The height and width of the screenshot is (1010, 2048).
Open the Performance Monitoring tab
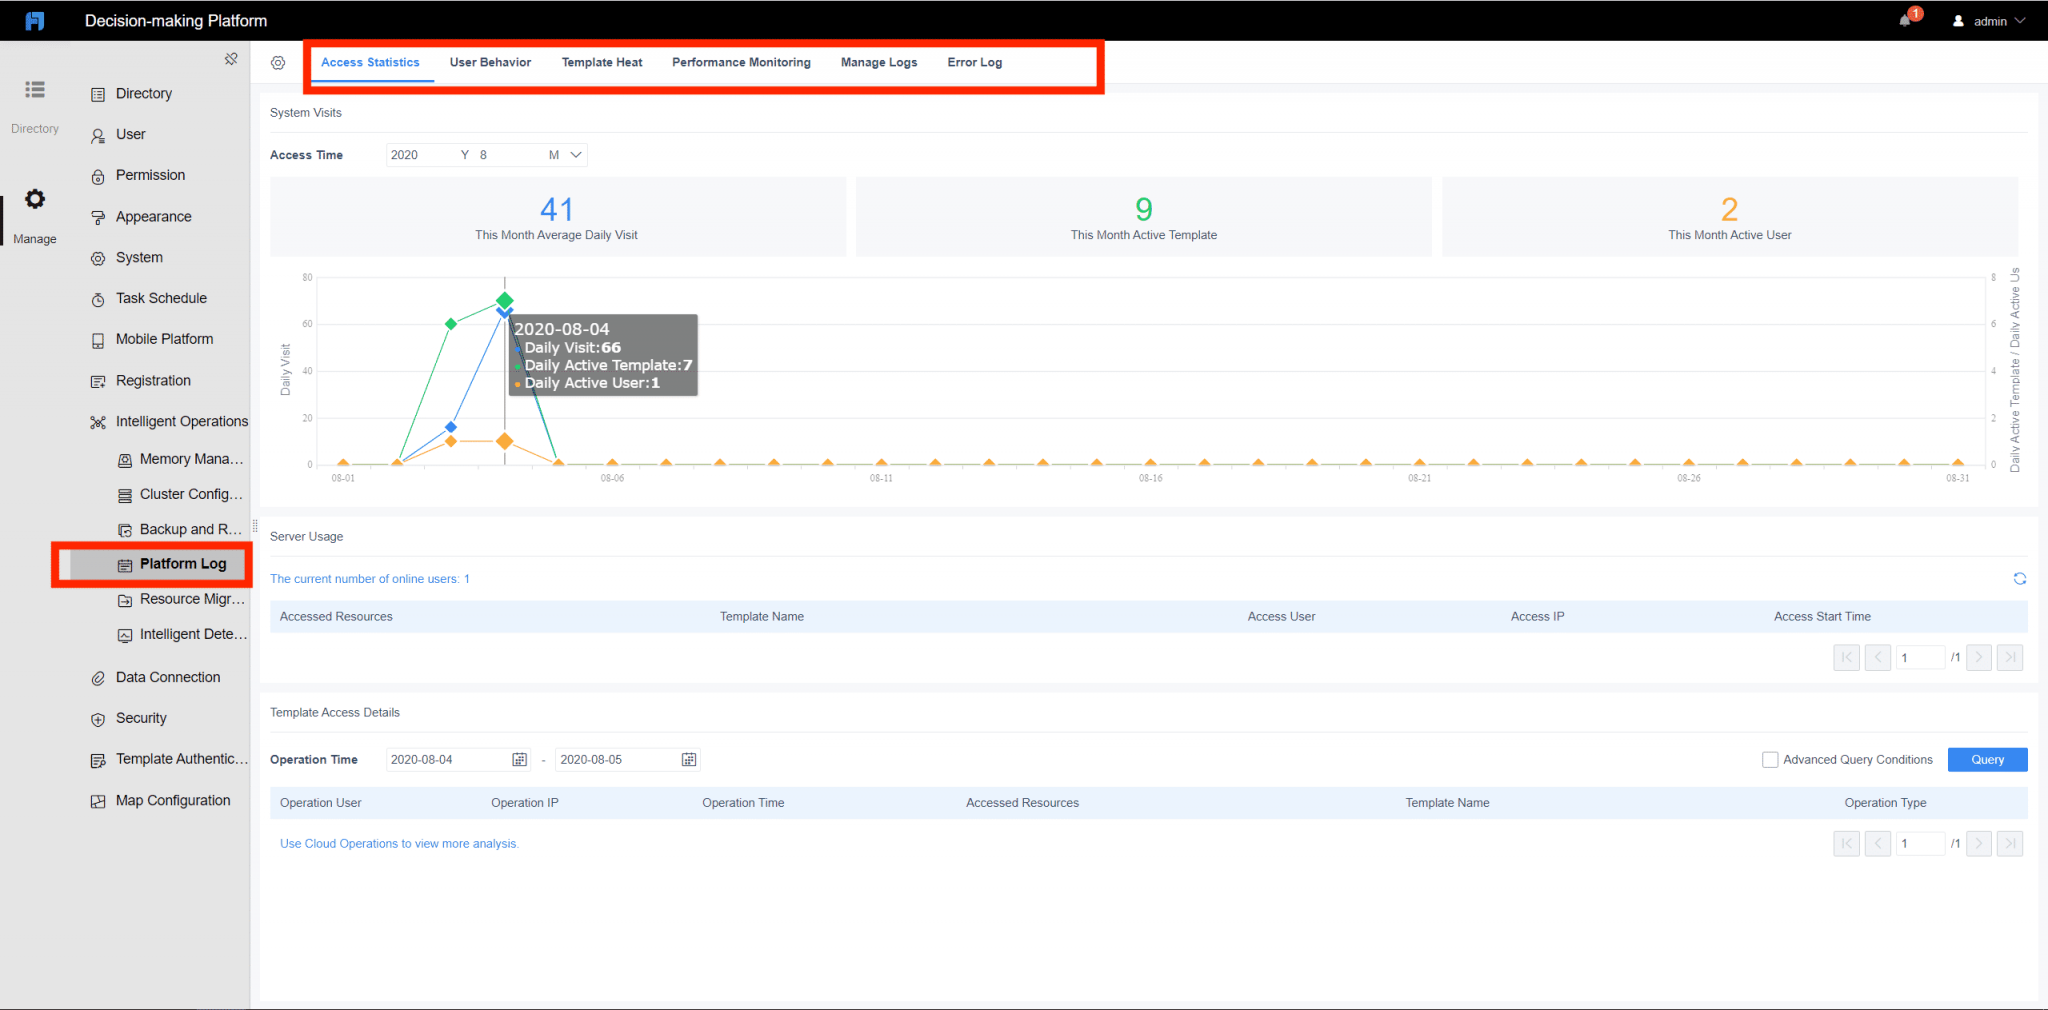pos(741,62)
